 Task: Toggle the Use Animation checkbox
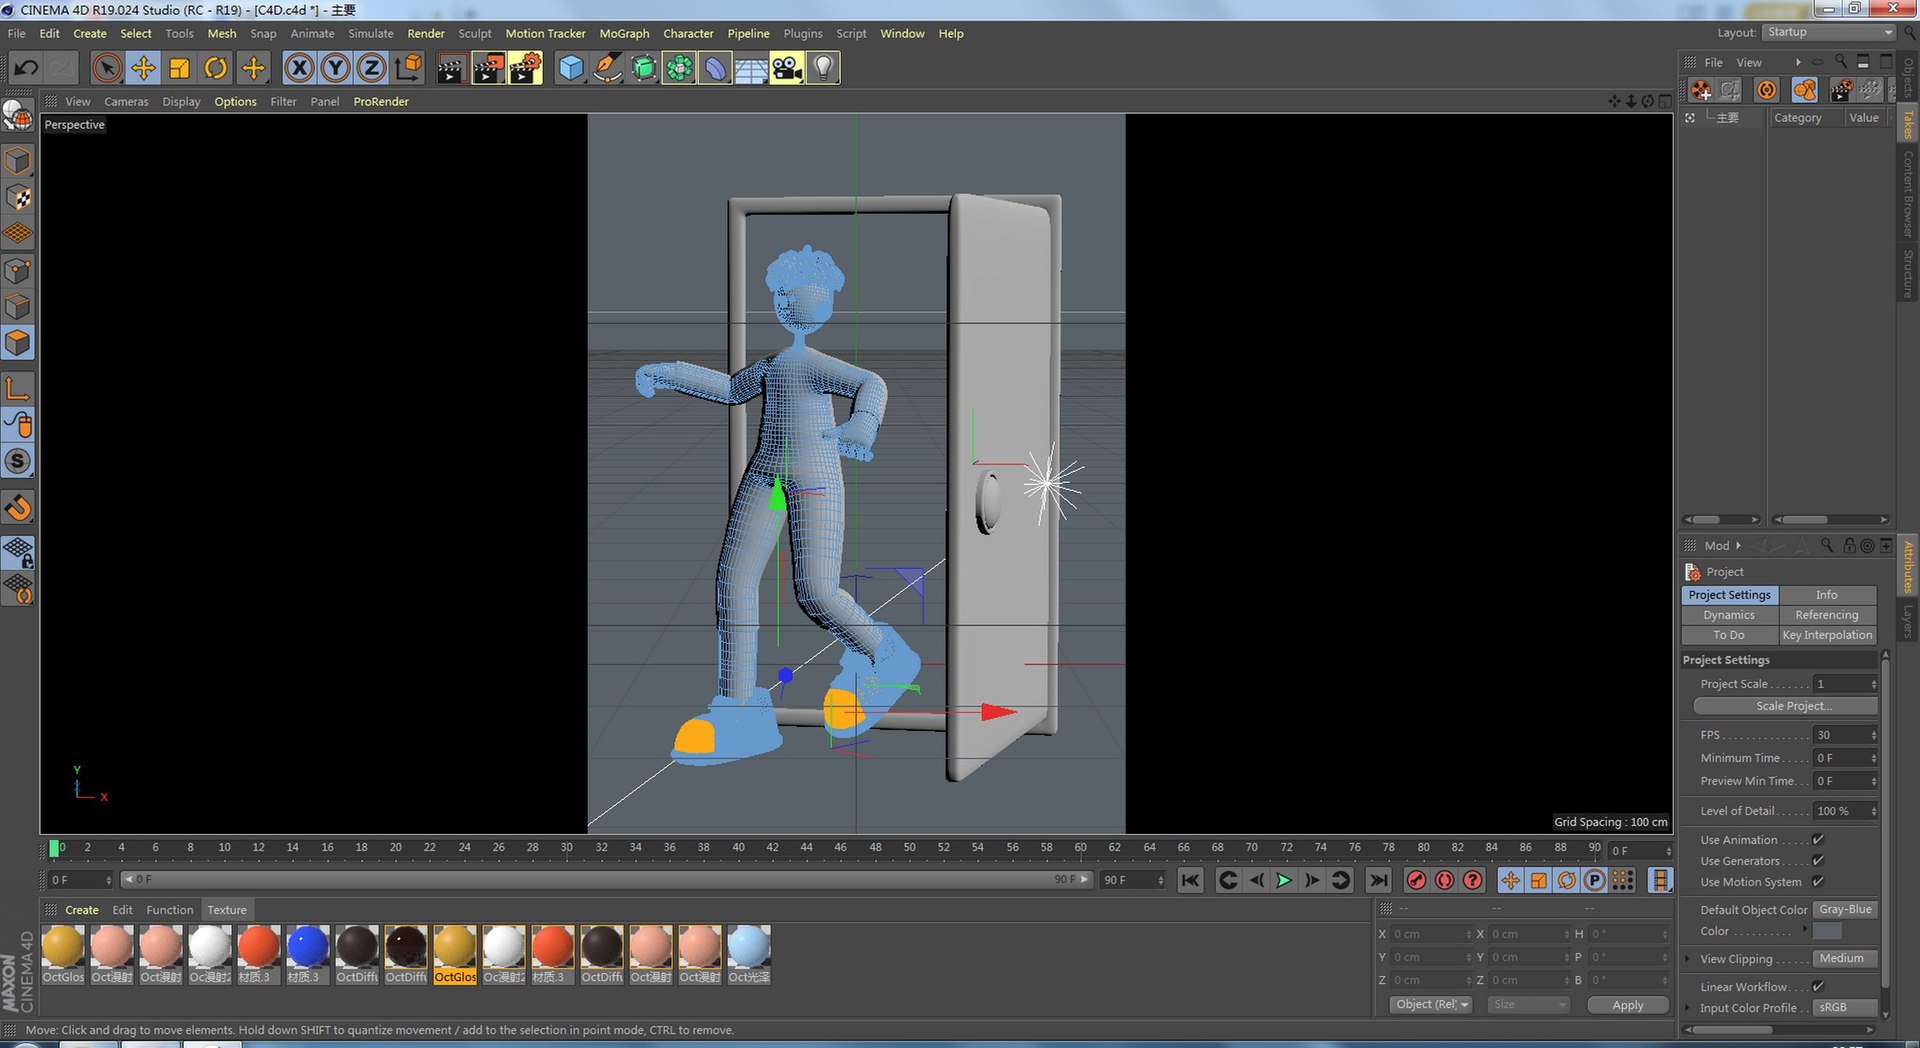point(1818,839)
